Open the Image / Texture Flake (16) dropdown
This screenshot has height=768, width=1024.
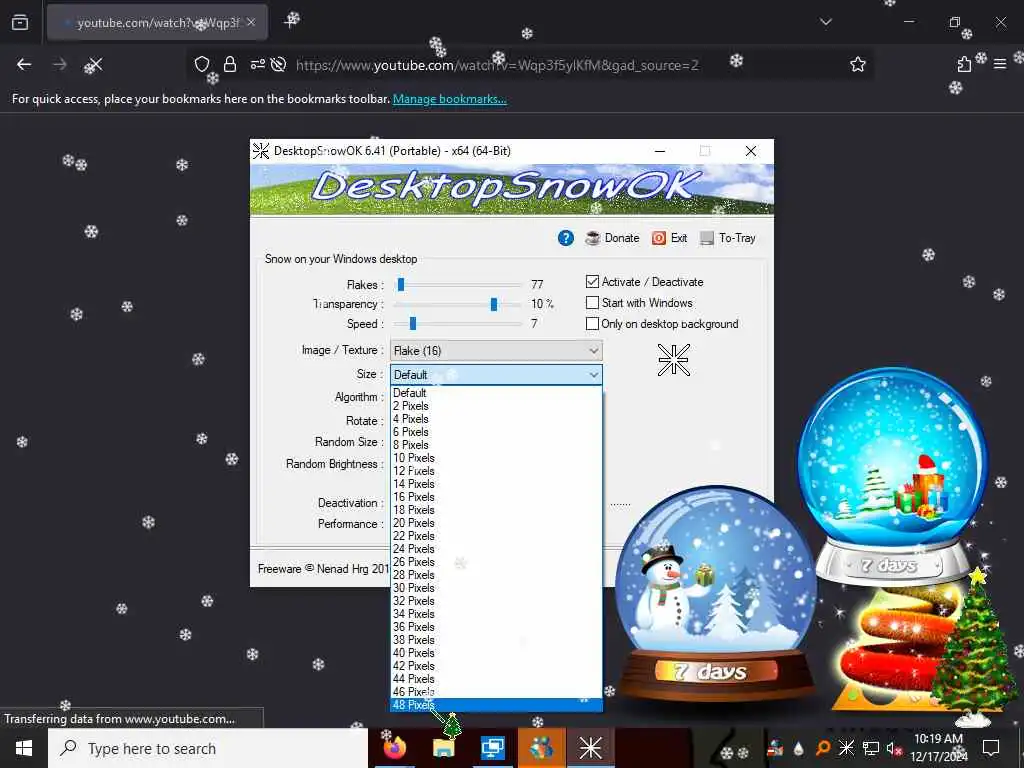(496, 351)
